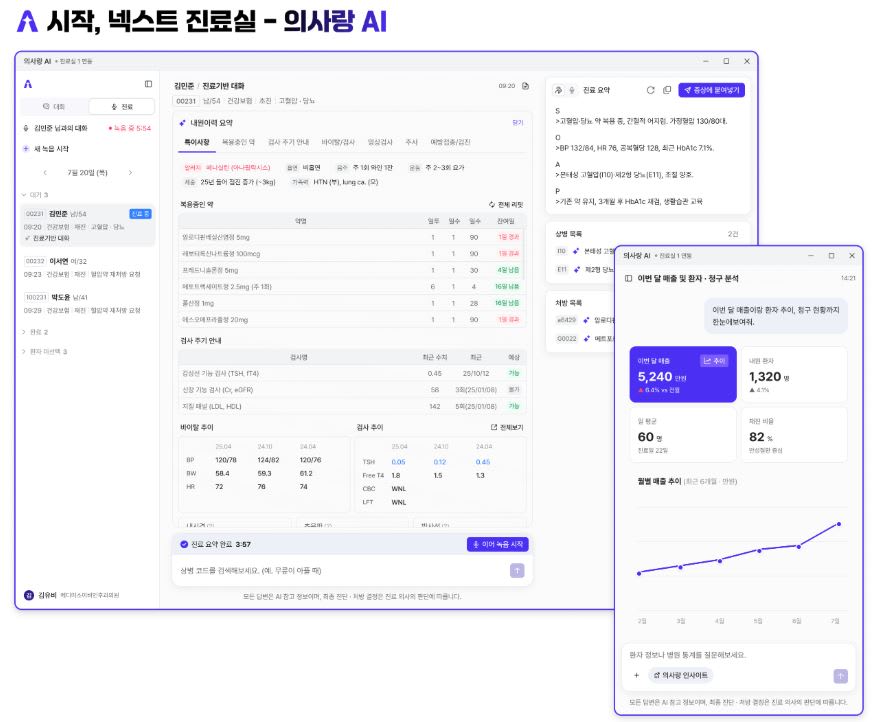The width and height of the screenshot is (875, 722).
Task: Click 증상에 붙여넣기 button
Action: (x=711, y=90)
